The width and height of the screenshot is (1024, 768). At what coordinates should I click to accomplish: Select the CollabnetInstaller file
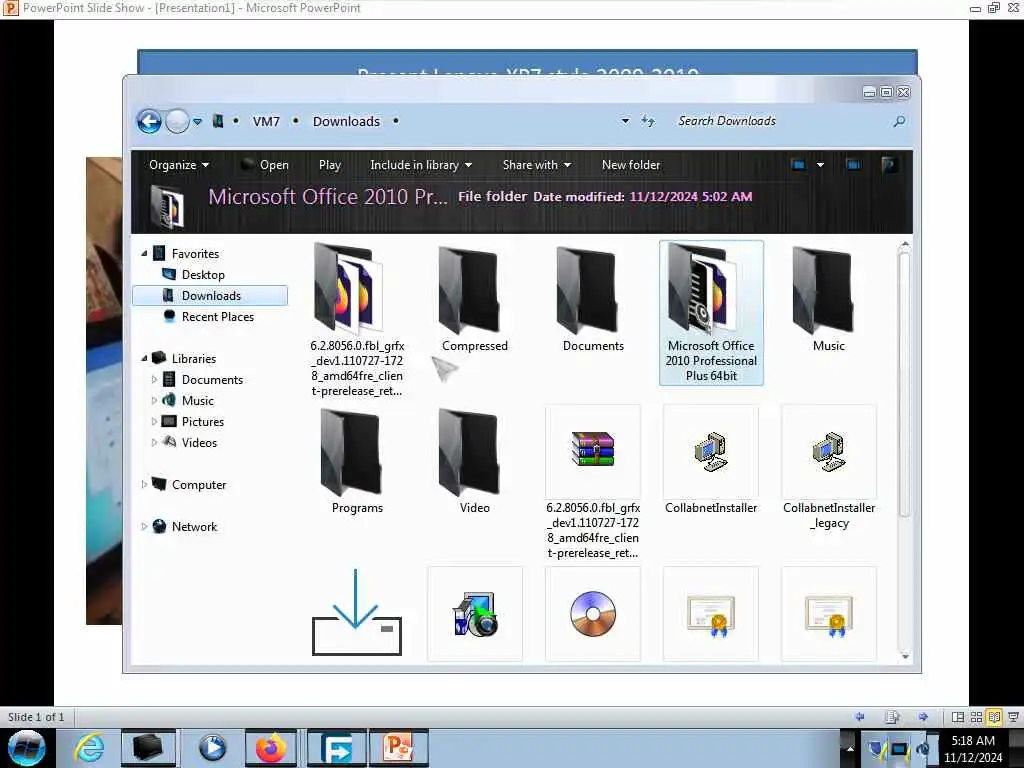[711, 460]
